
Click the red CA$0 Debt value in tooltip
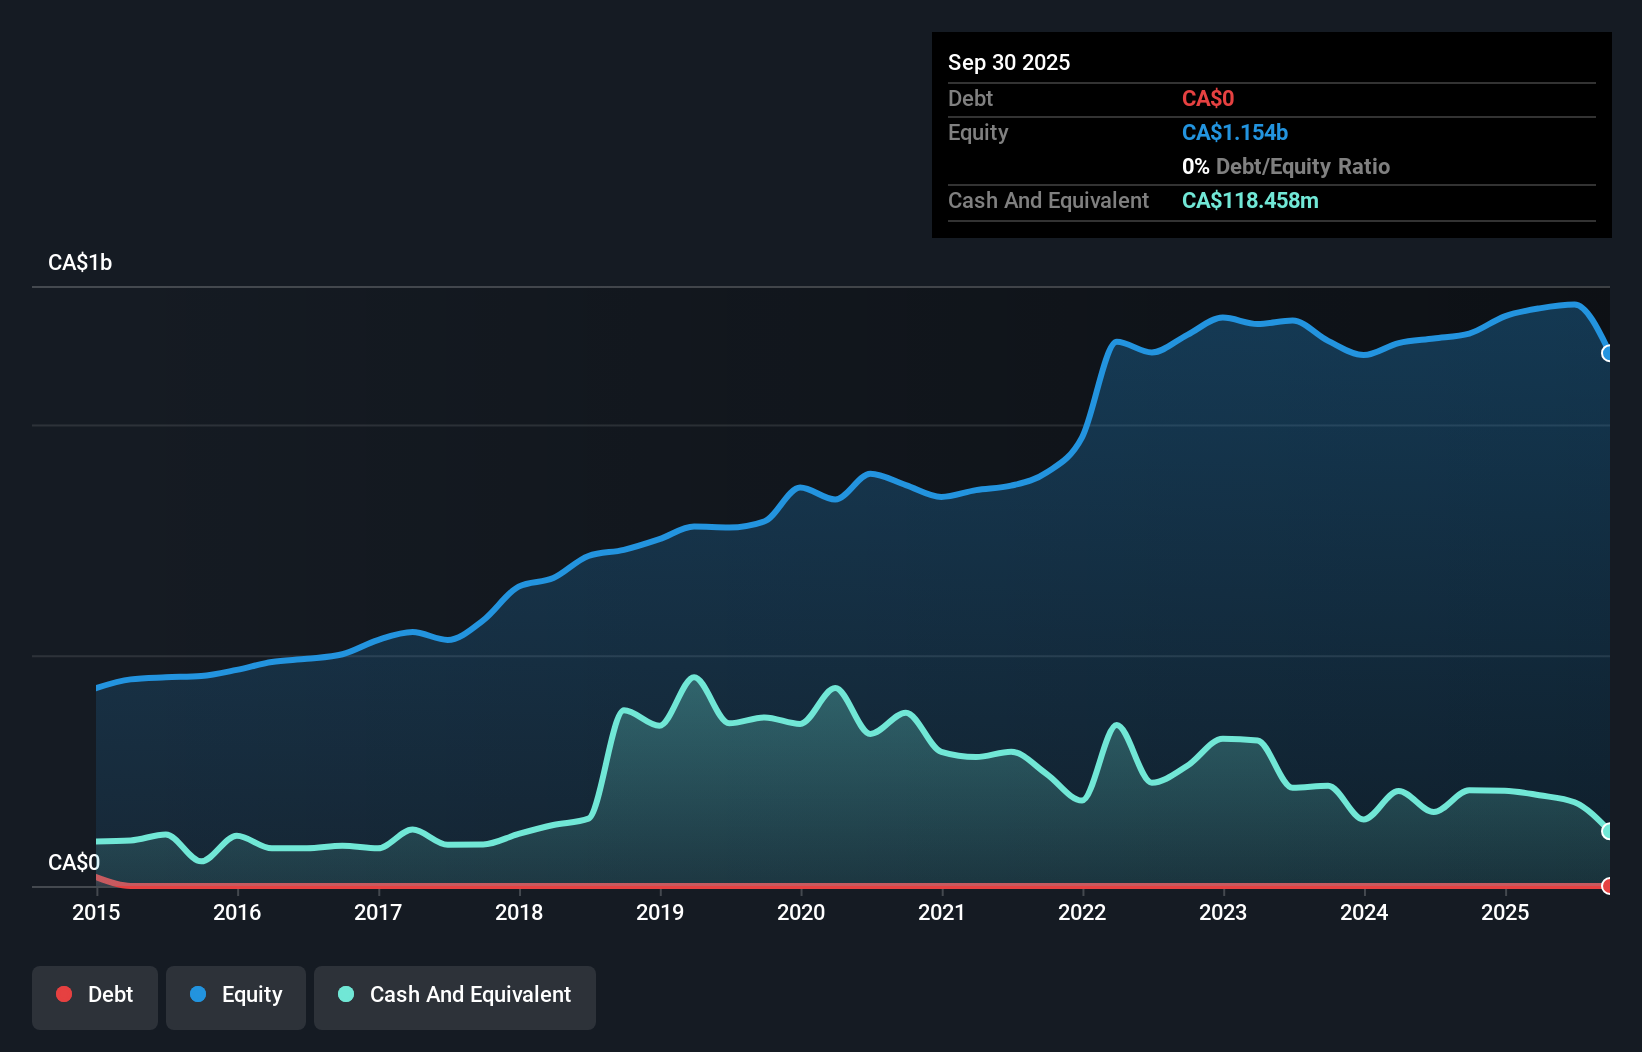pyautogui.click(x=1208, y=98)
